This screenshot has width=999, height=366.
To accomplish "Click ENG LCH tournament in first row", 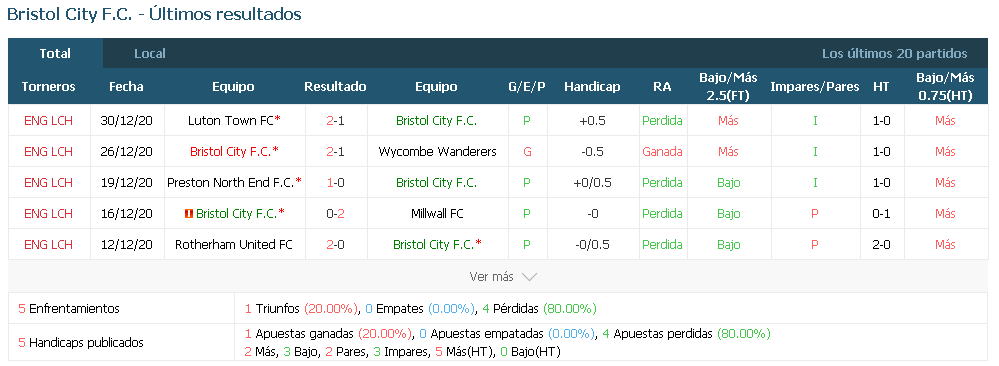I will click(x=48, y=121).
